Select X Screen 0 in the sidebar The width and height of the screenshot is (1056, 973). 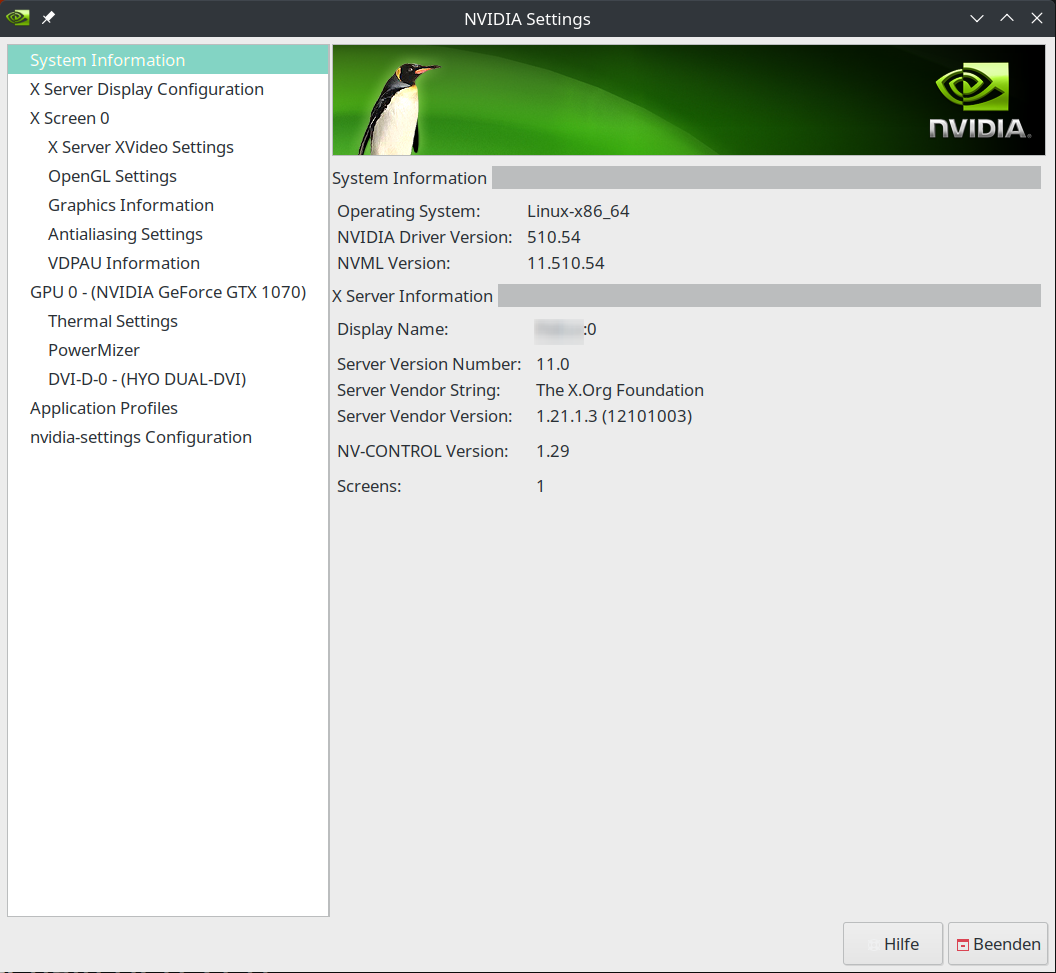pos(69,117)
